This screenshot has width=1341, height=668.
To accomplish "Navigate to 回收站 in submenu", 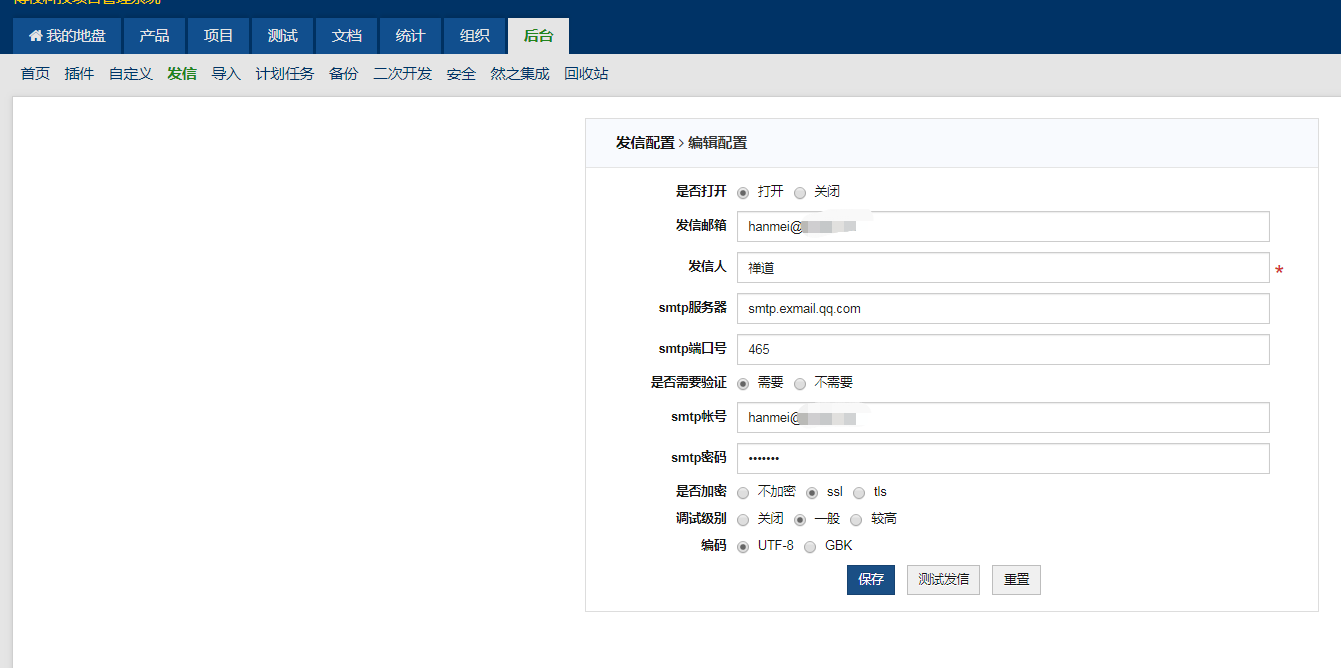I will pyautogui.click(x=586, y=74).
